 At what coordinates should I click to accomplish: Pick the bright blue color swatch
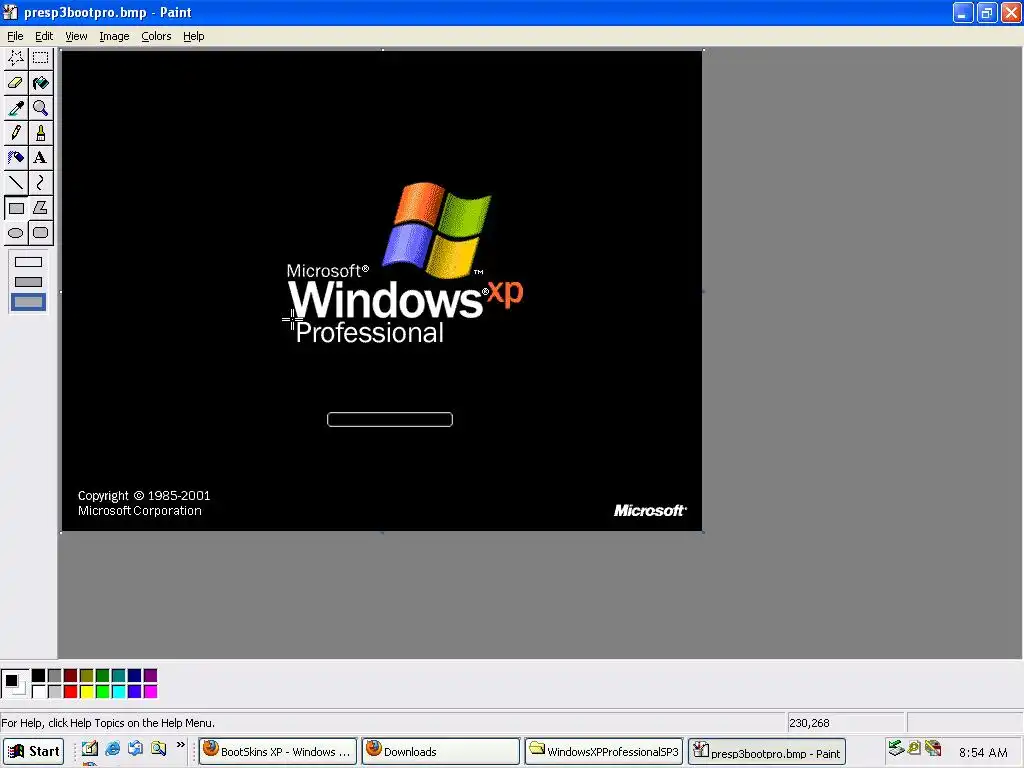135,691
